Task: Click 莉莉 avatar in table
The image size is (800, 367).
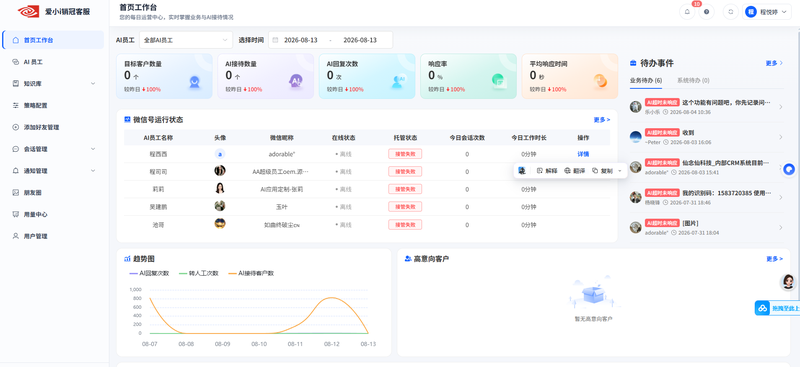Action: 220,188
